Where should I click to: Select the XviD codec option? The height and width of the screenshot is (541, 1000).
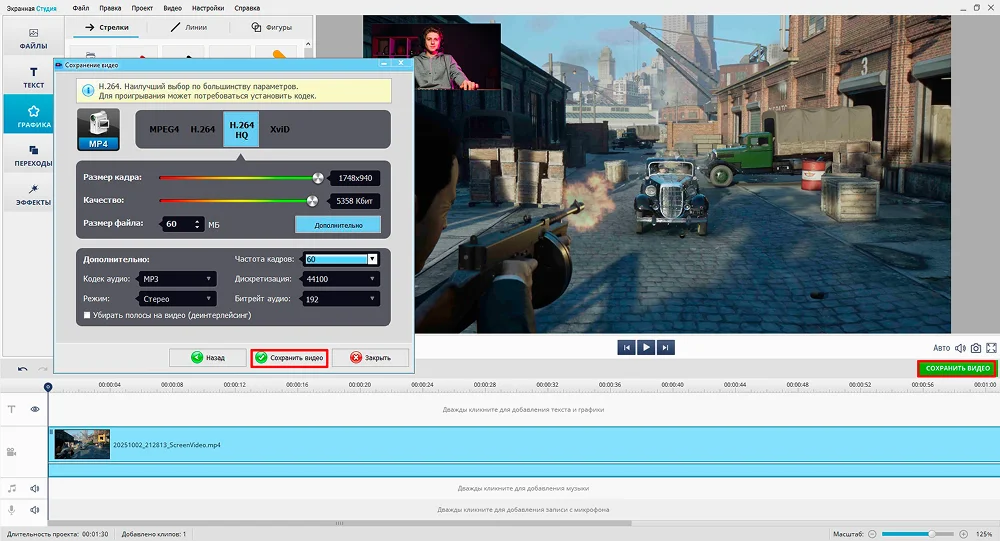point(280,130)
